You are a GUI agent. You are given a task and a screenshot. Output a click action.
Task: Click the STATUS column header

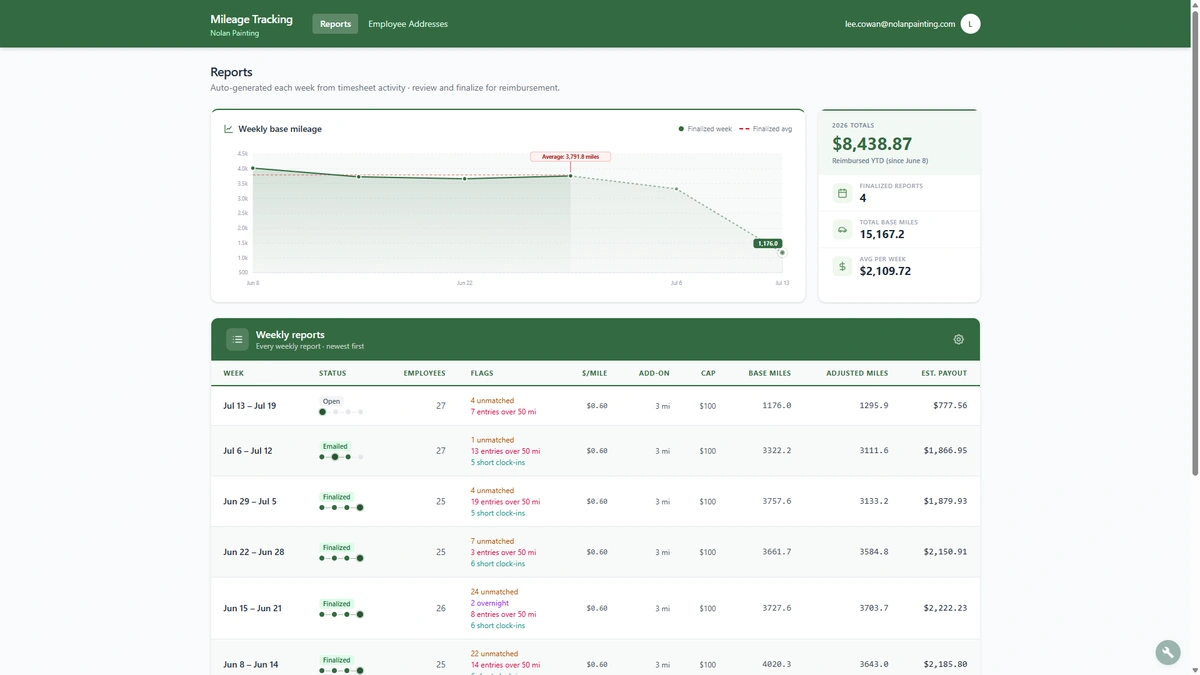pos(332,373)
